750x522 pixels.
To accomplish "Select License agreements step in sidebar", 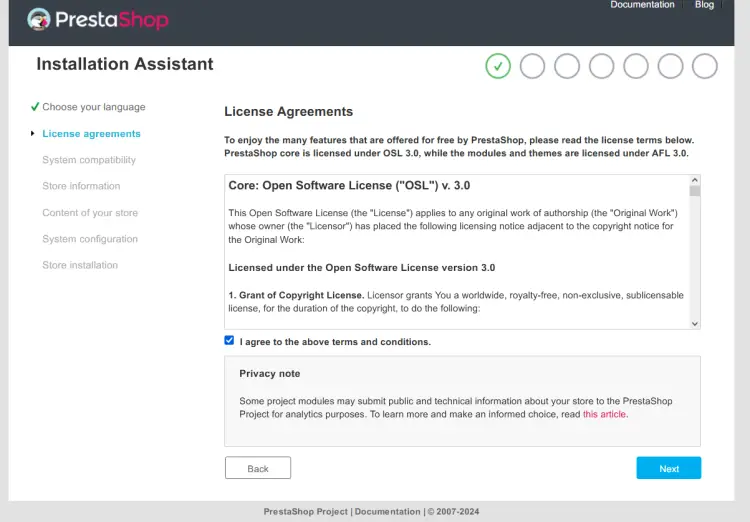I will 91,134.
